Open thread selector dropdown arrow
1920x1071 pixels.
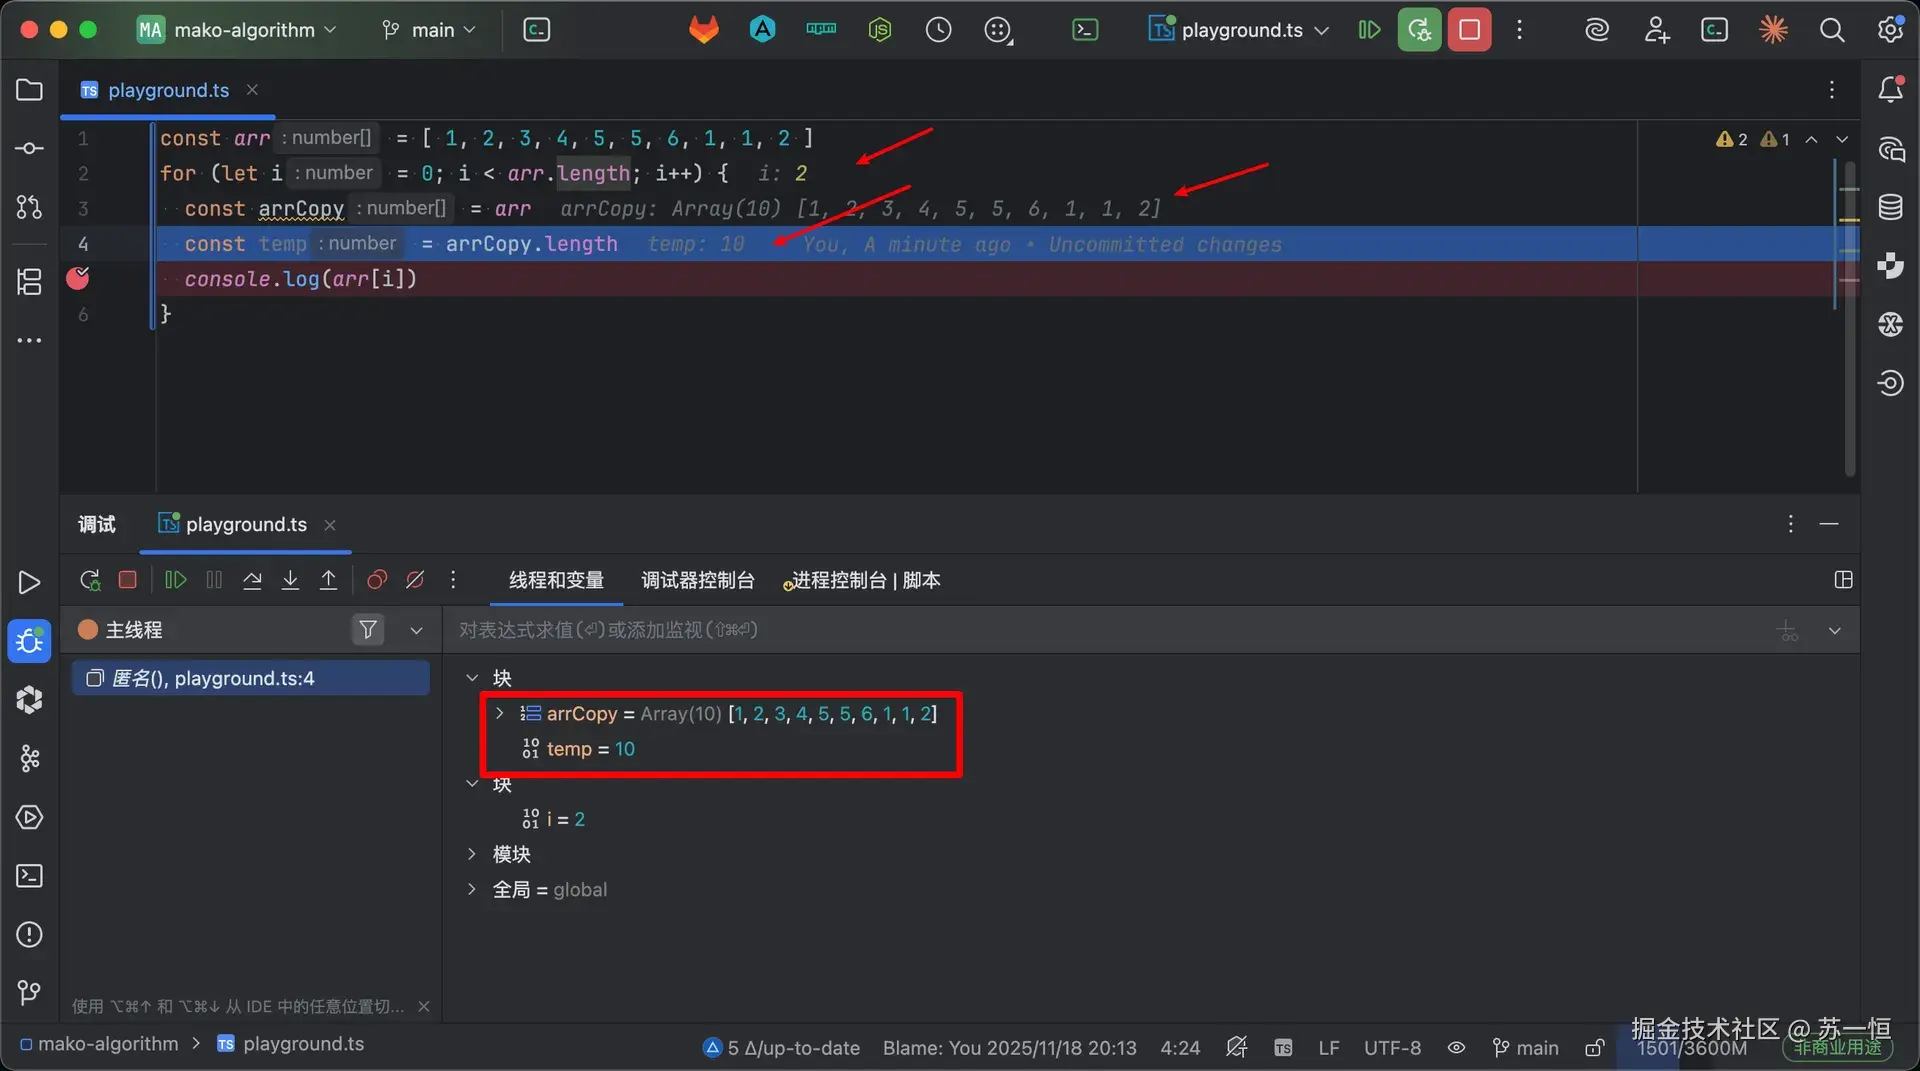(x=417, y=630)
